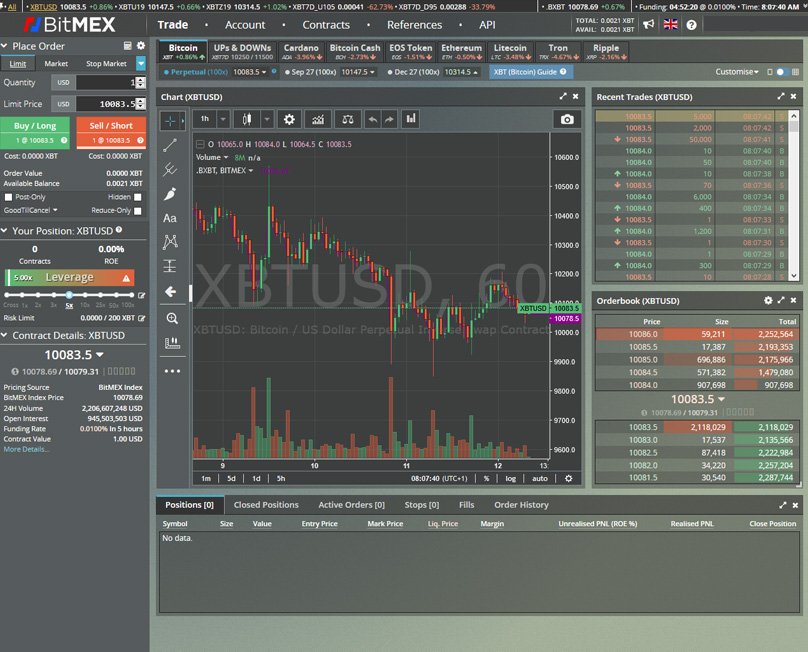
Task: Set leverage slider handle at 5x
Action: (69, 295)
